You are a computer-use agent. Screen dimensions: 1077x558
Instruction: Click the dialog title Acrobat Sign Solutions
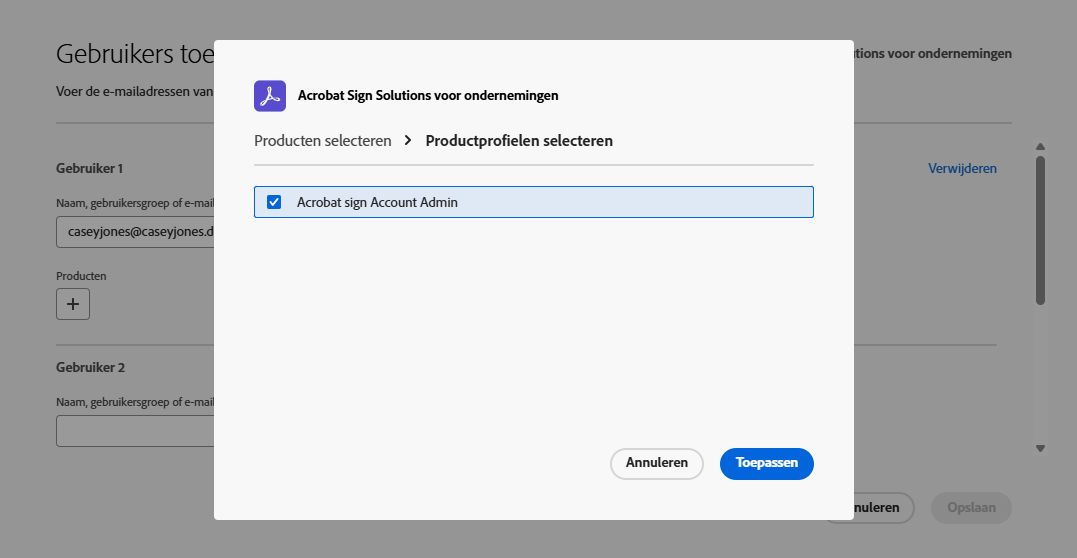(428, 96)
